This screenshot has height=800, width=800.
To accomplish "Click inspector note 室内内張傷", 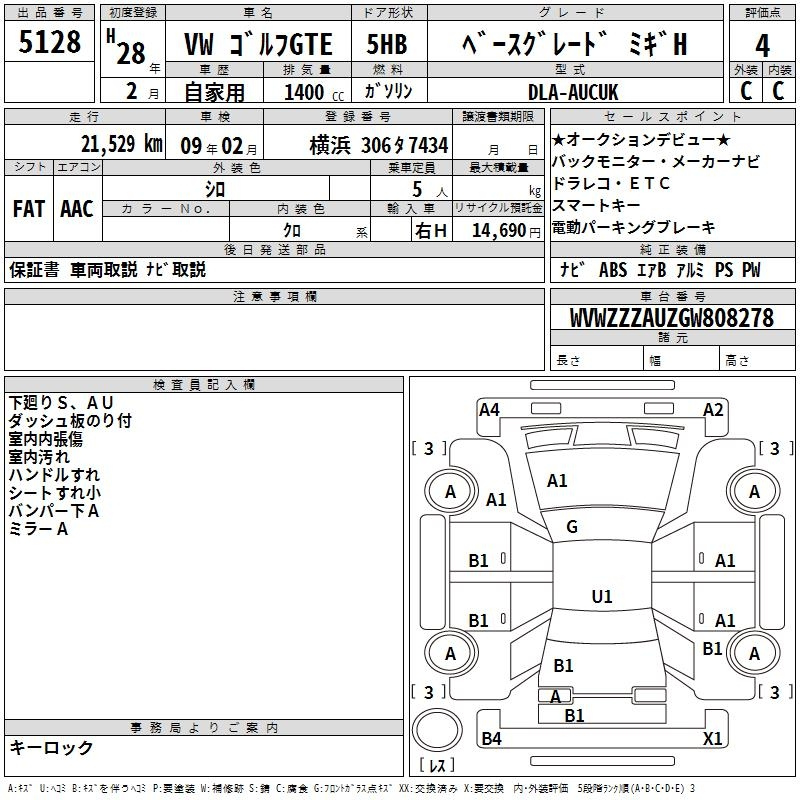I will point(45,439).
